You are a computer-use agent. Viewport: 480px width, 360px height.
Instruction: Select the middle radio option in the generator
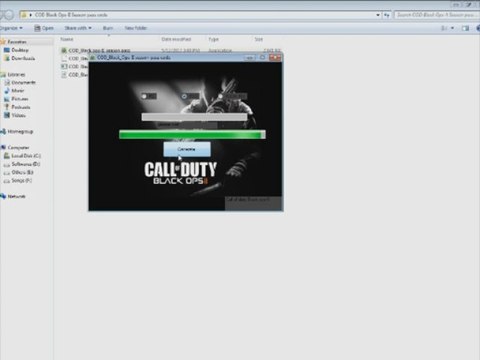[x=184, y=96]
